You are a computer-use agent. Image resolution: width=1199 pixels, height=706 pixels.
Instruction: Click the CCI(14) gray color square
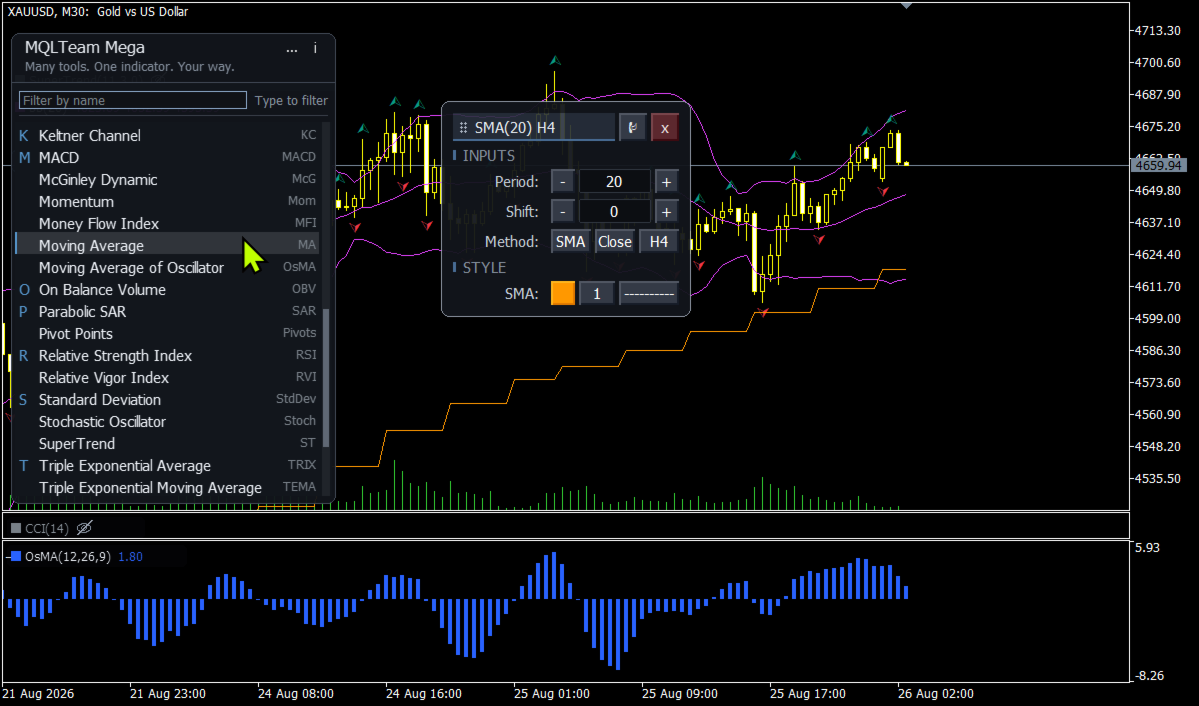coord(16,528)
